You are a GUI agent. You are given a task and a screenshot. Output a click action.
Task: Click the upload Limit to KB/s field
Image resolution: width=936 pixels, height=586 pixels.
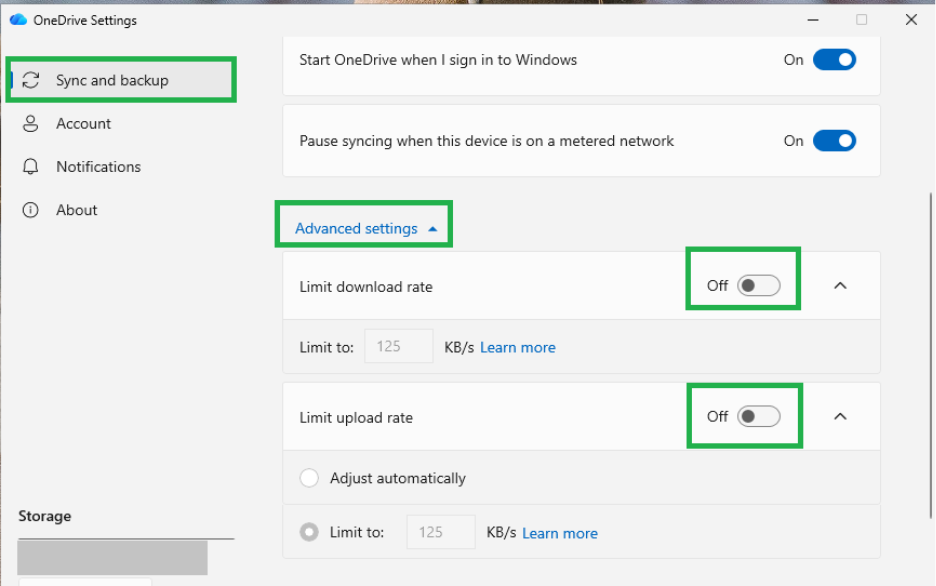(x=441, y=532)
